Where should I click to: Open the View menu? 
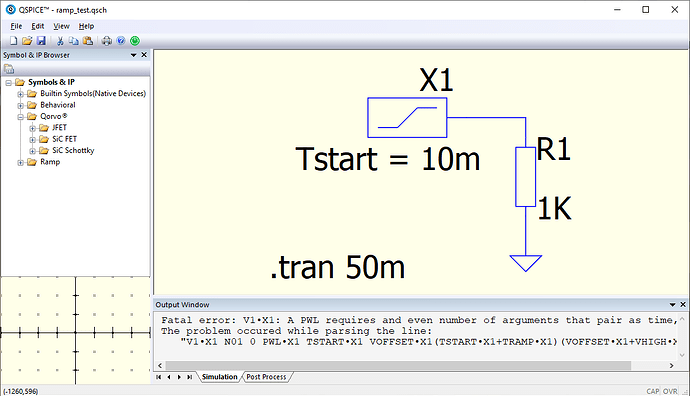61,26
